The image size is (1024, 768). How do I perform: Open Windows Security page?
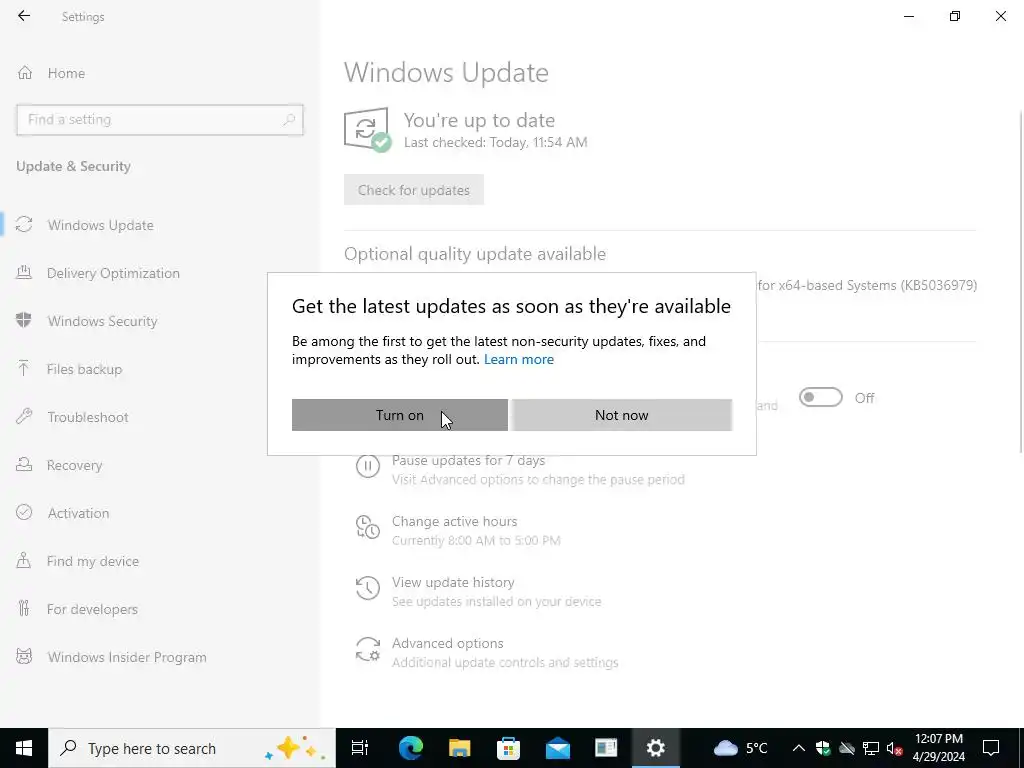103,321
